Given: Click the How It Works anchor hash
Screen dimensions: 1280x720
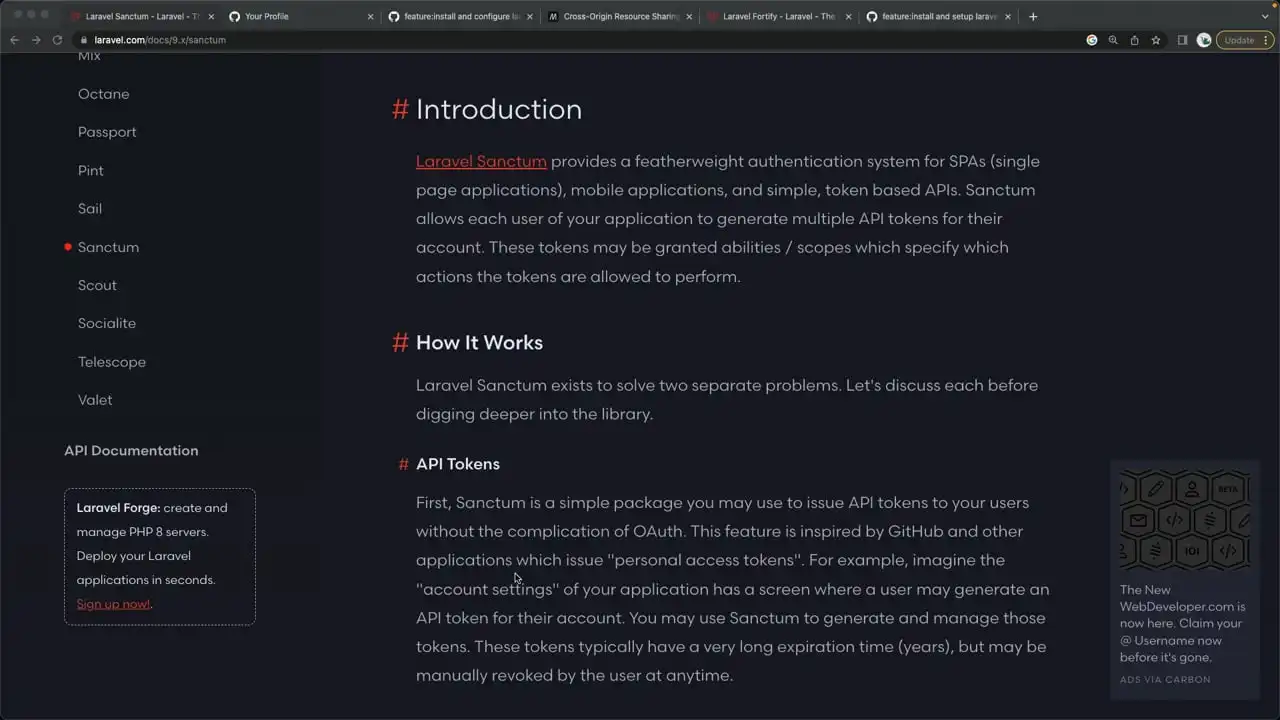Looking at the screenshot, I should pyautogui.click(x=400, y=342).
